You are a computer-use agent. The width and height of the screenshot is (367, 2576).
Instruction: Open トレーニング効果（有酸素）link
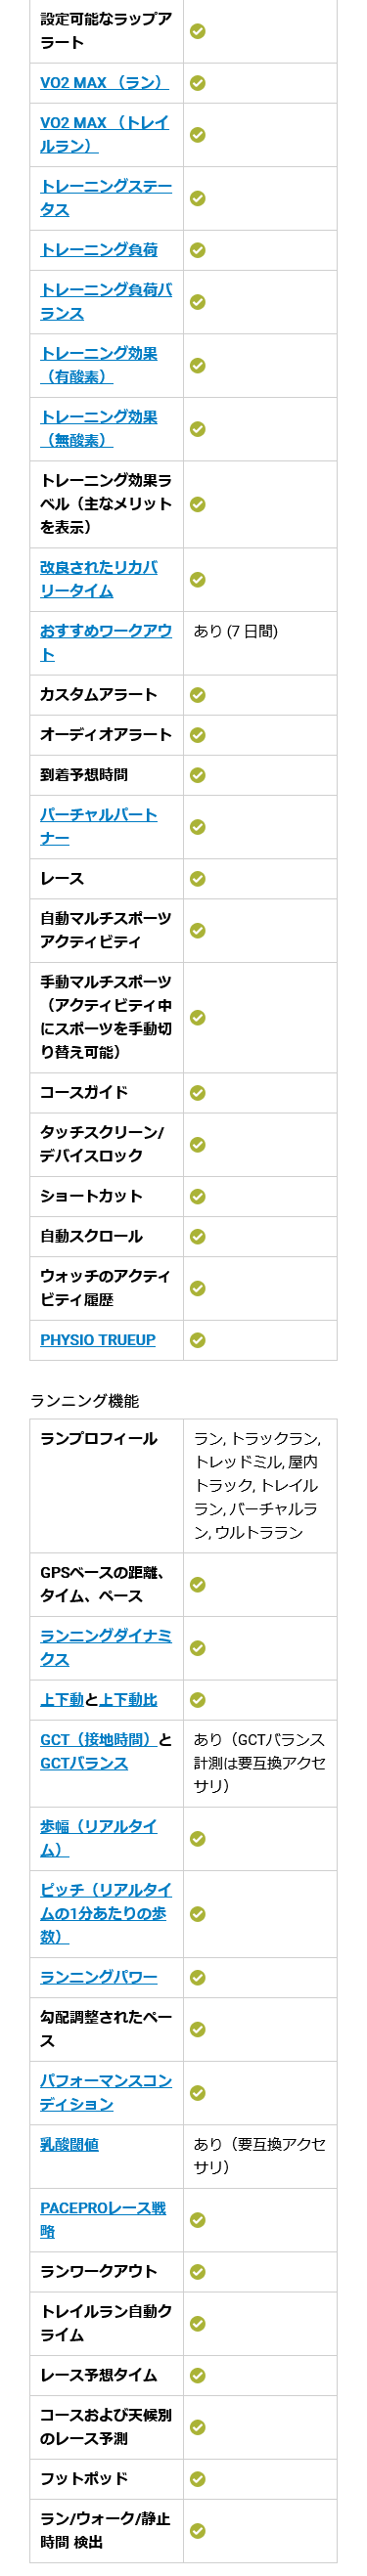(x=99, y=365)
